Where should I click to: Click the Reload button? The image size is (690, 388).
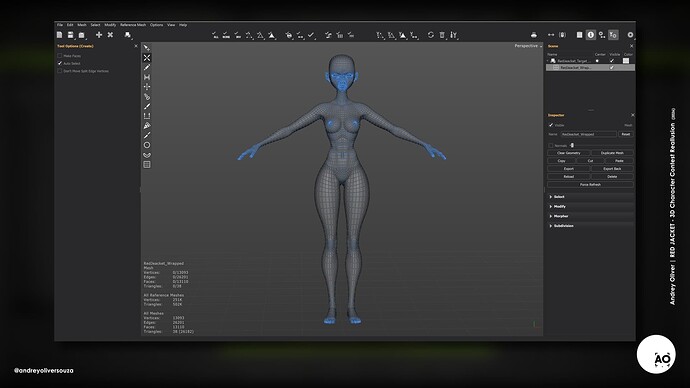click(x=569, y=176)
